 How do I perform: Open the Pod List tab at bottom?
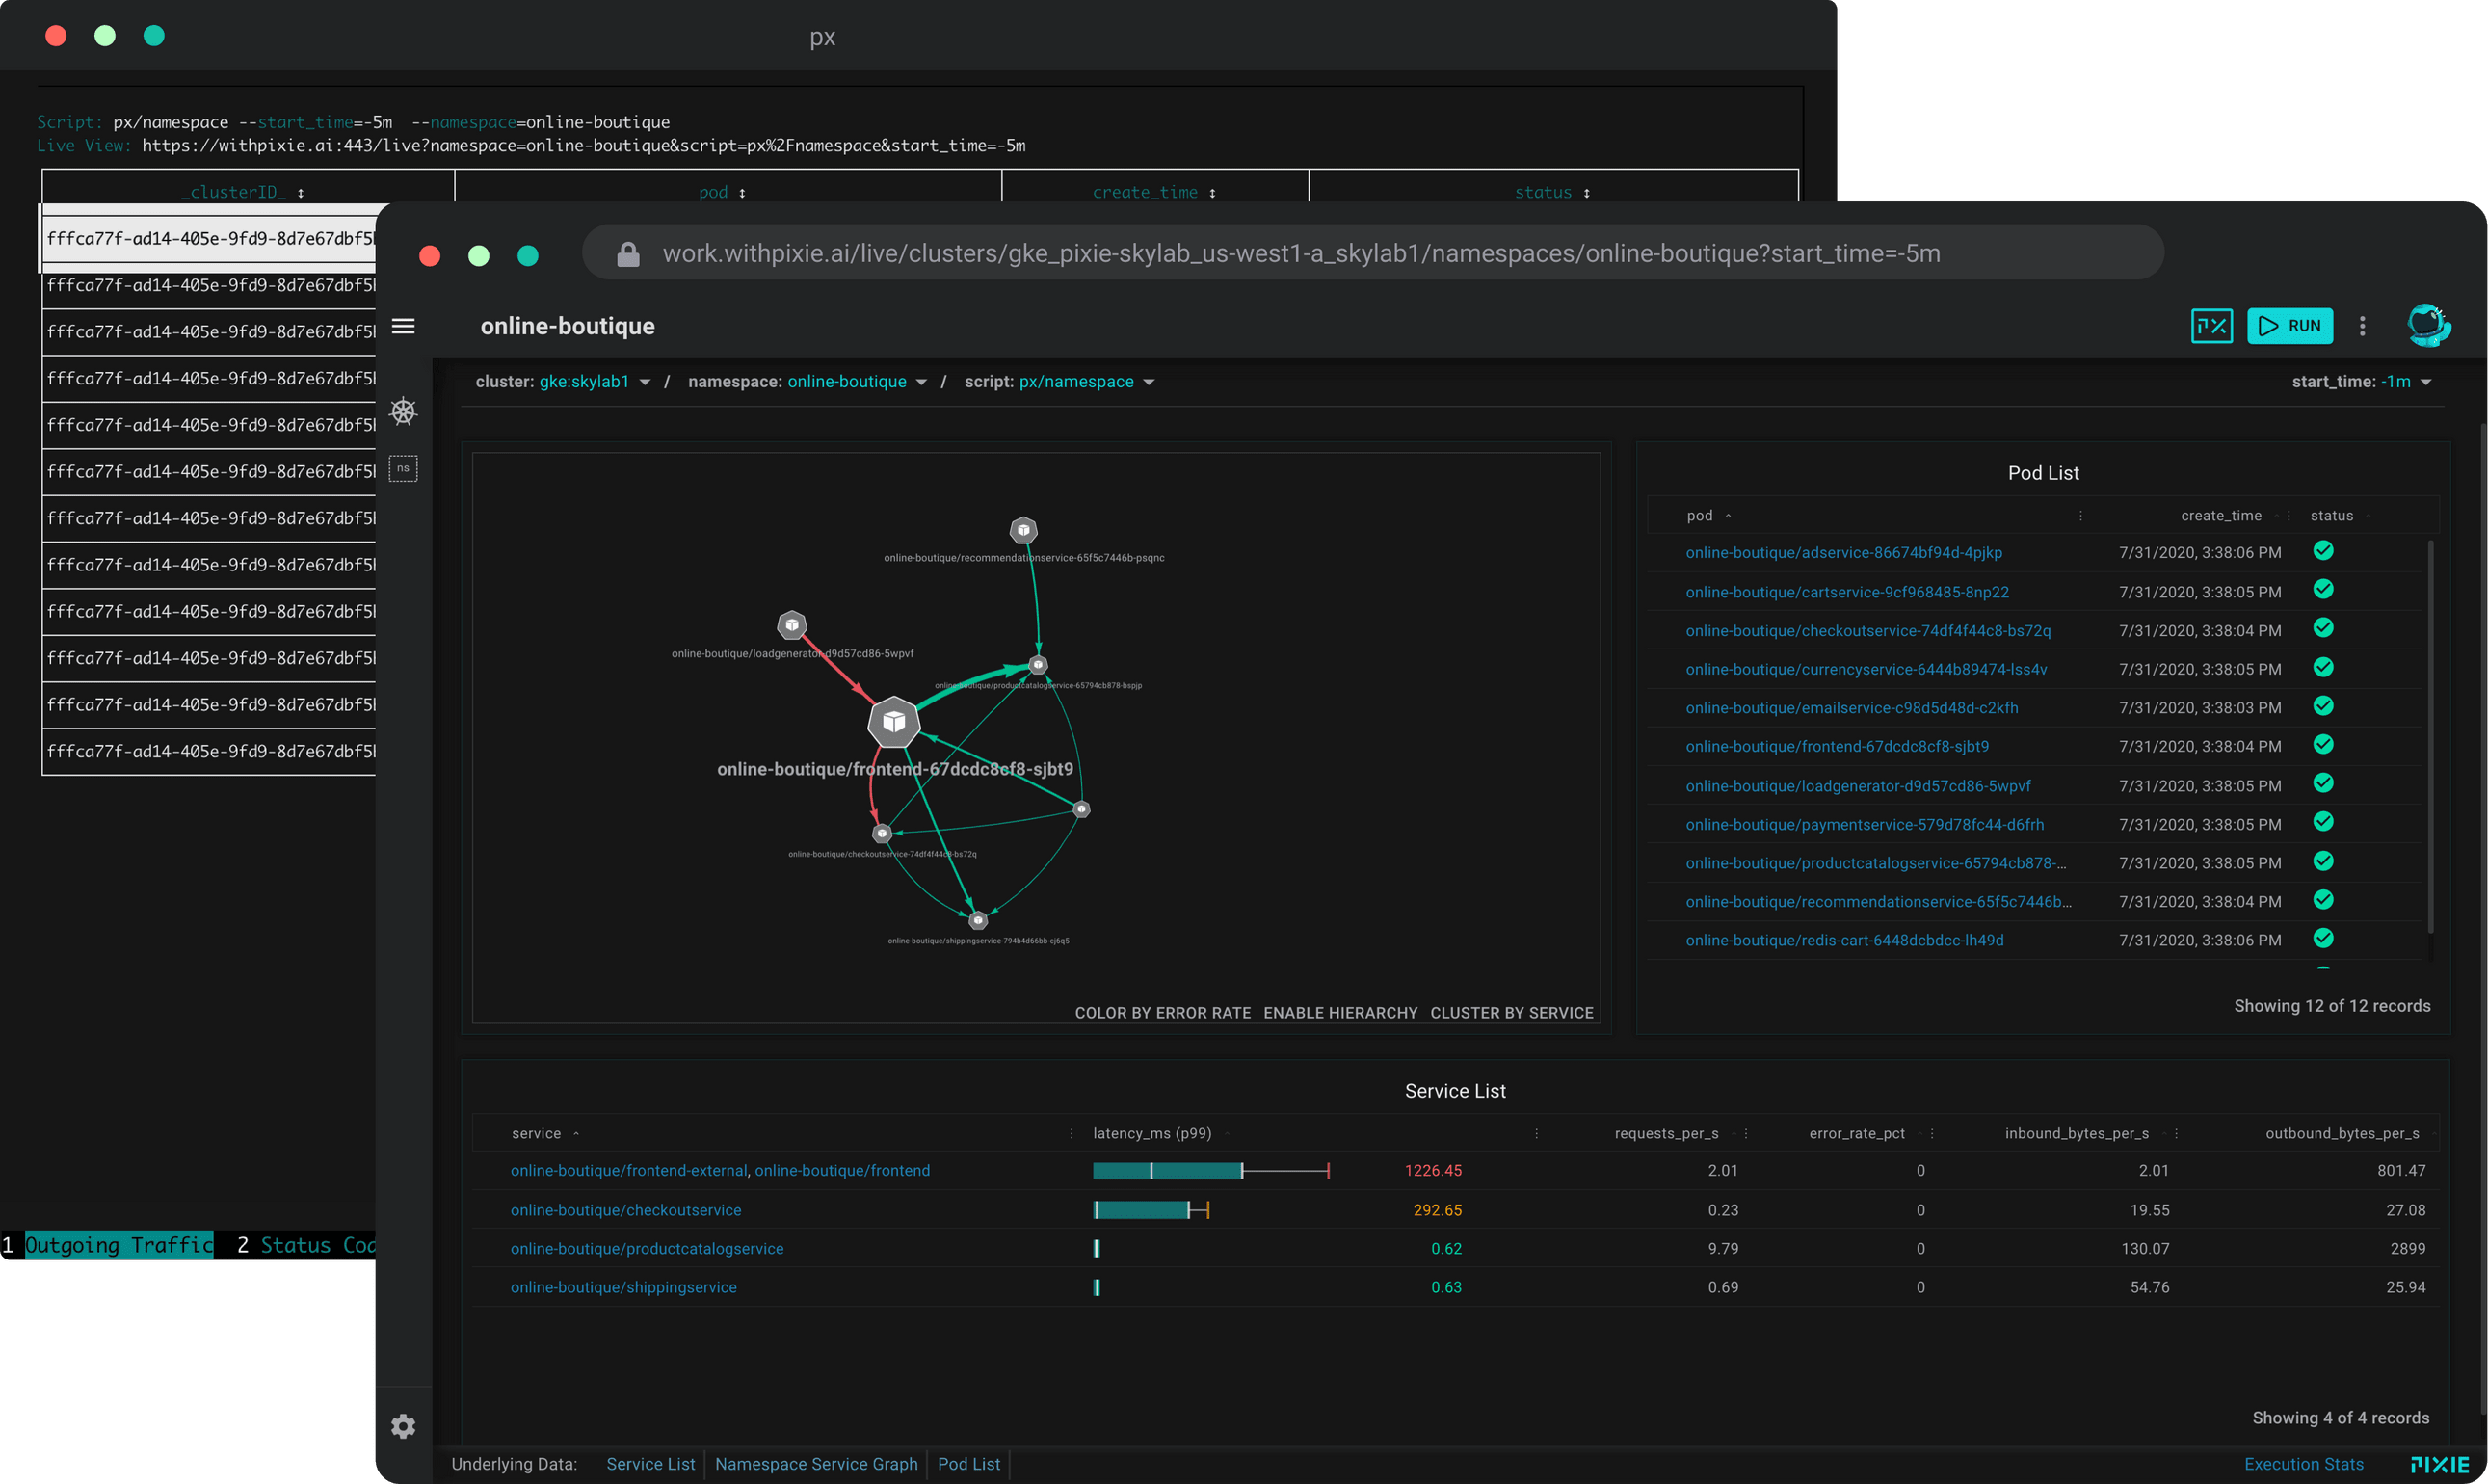coord(968,1463)
